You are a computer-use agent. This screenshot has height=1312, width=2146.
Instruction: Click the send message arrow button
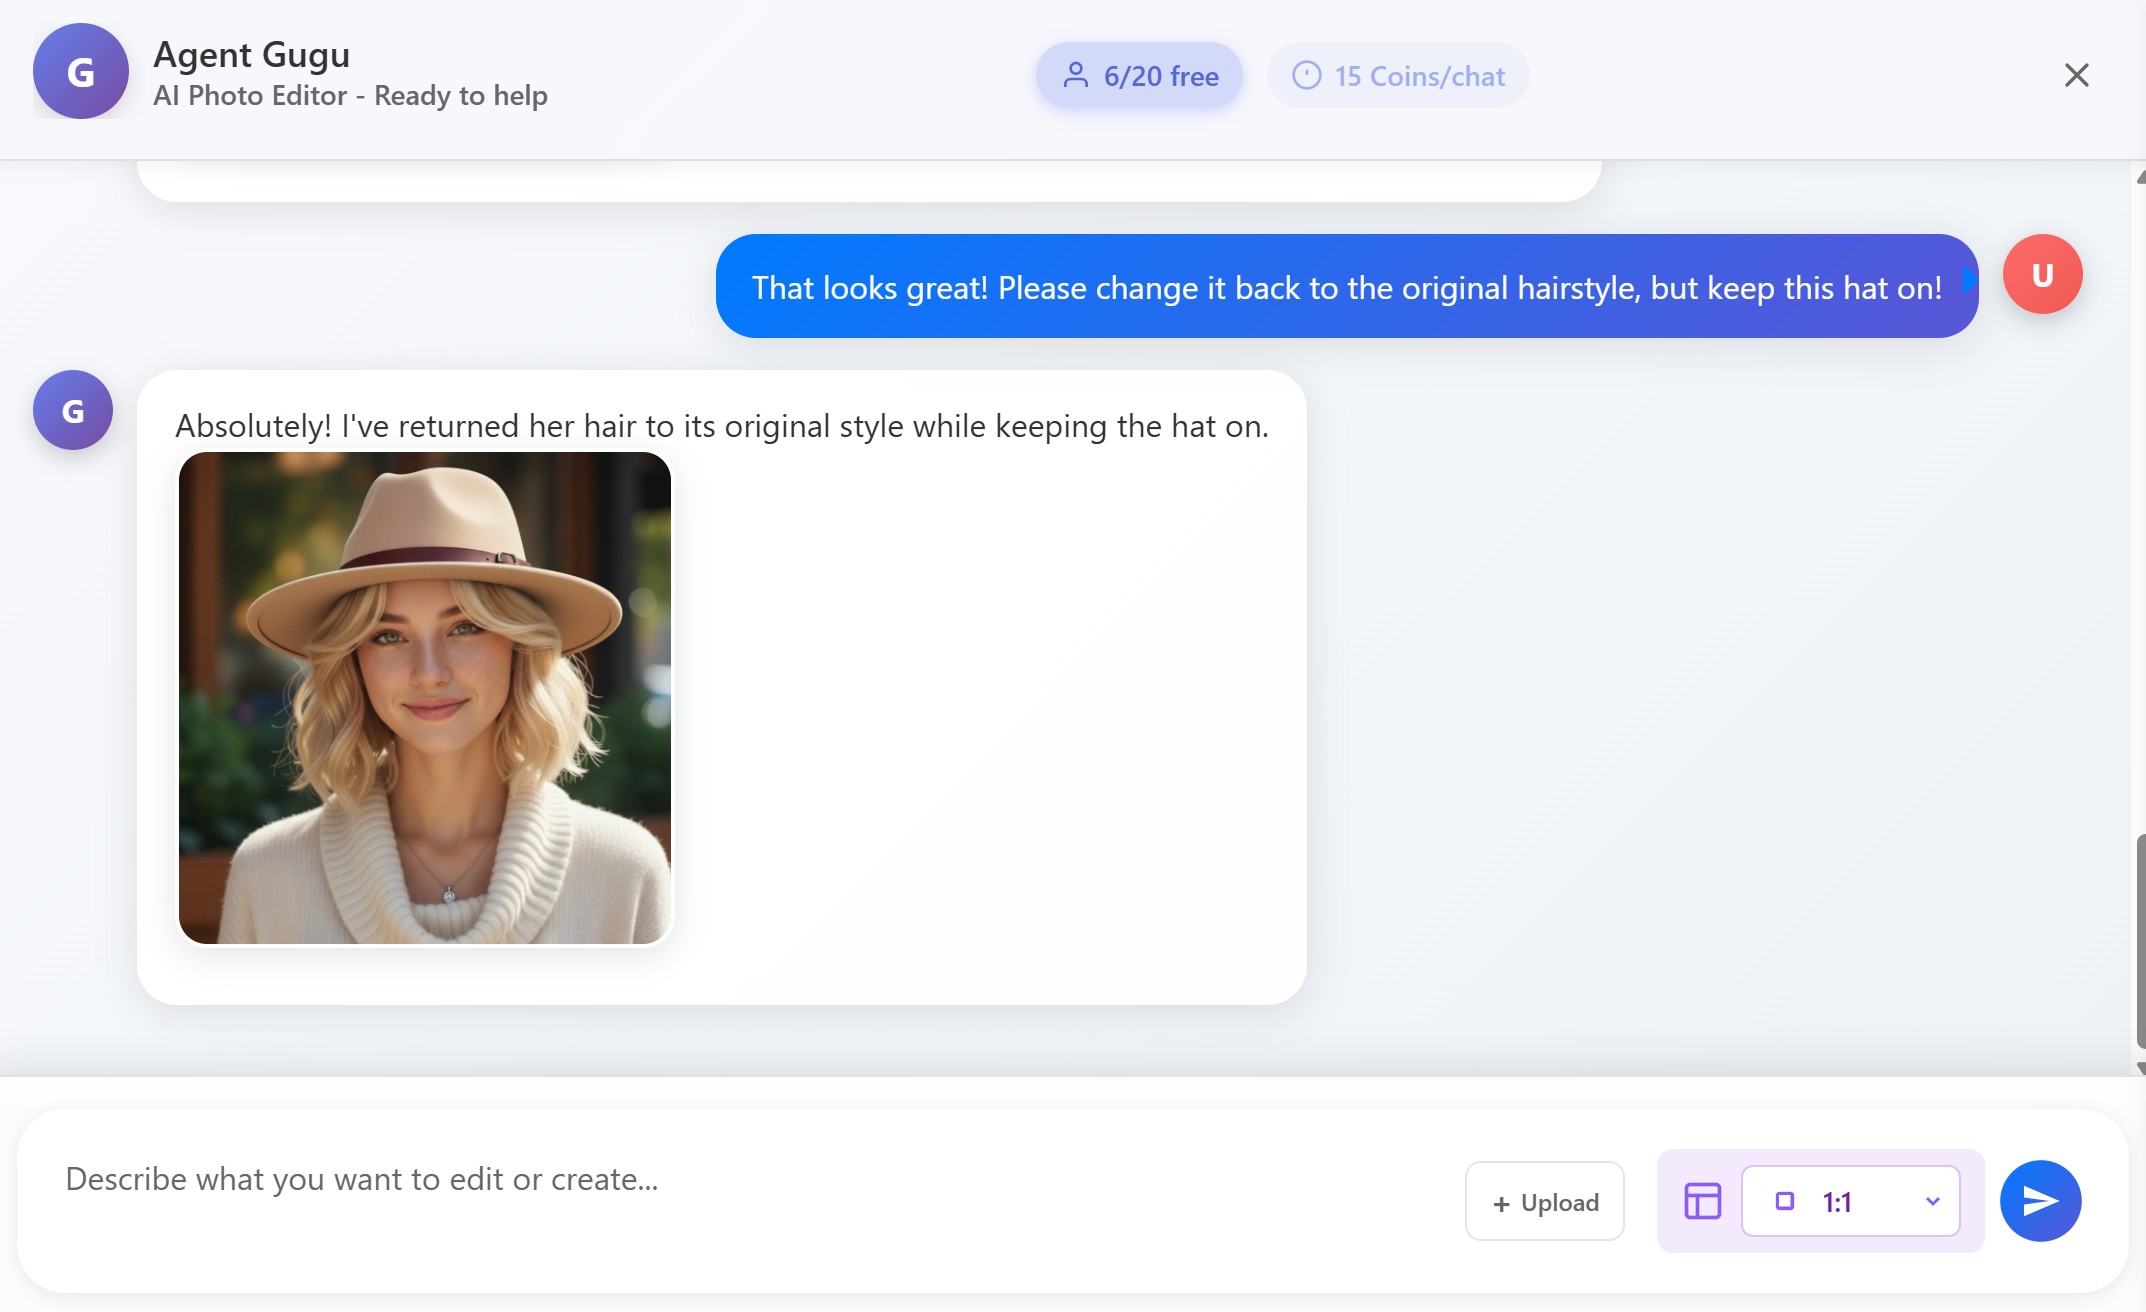(2040, 1200)
